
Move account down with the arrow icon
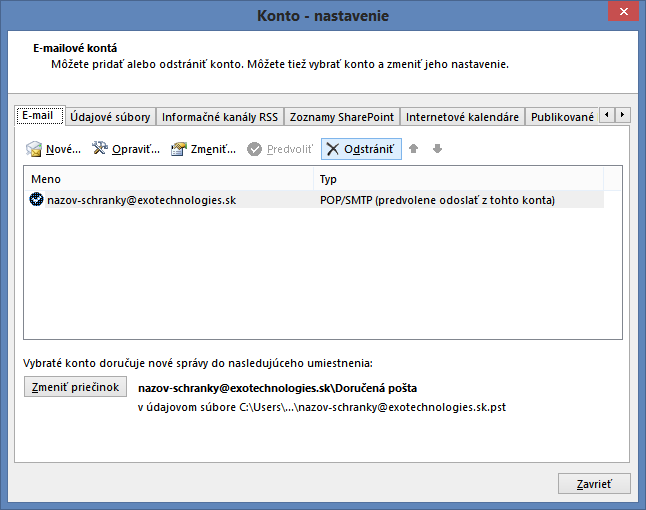coord(438,148)
